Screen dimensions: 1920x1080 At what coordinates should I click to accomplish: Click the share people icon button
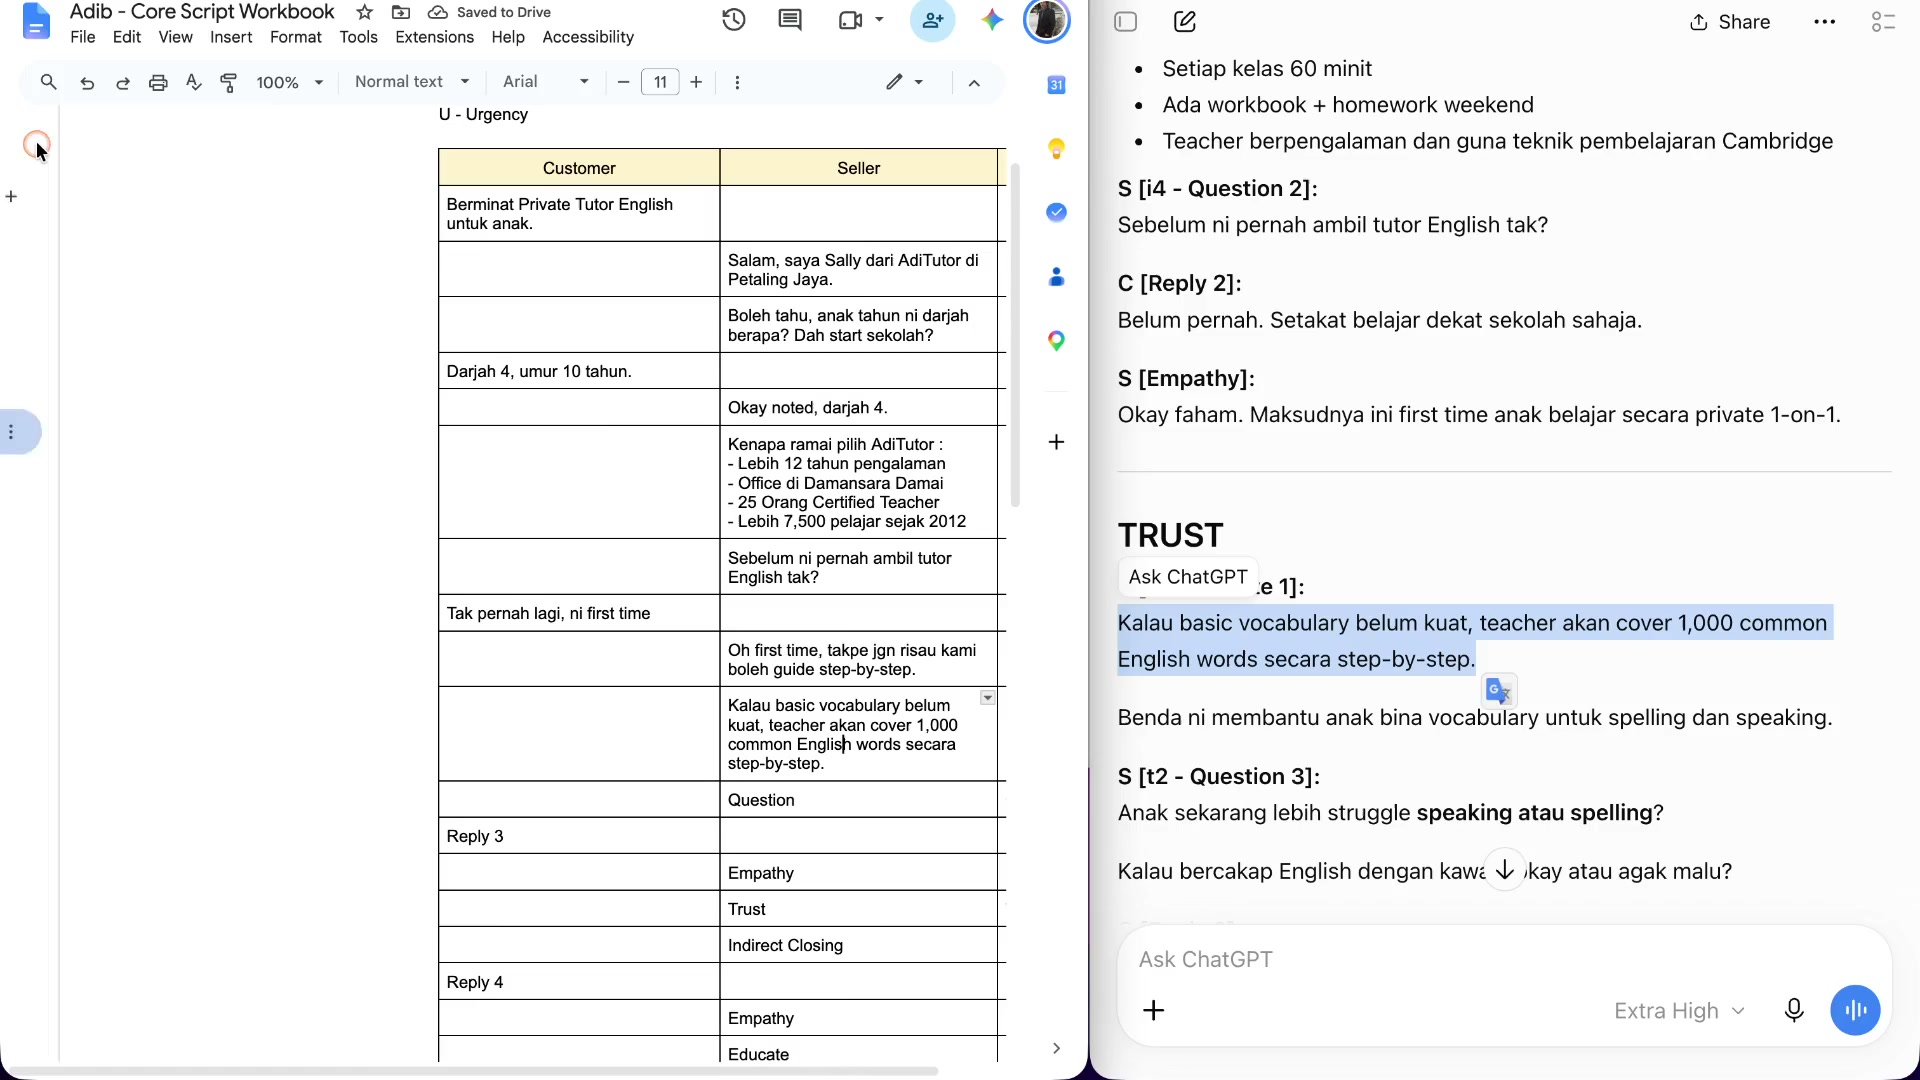pos(932,20)
